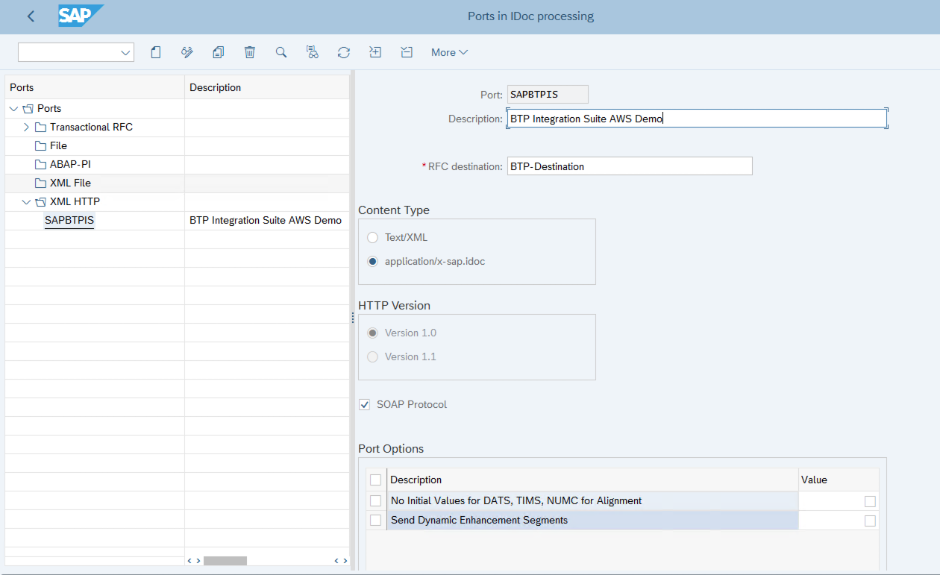
Task: Enable value for No Initial Values option
Action: (x=870, y=501)
